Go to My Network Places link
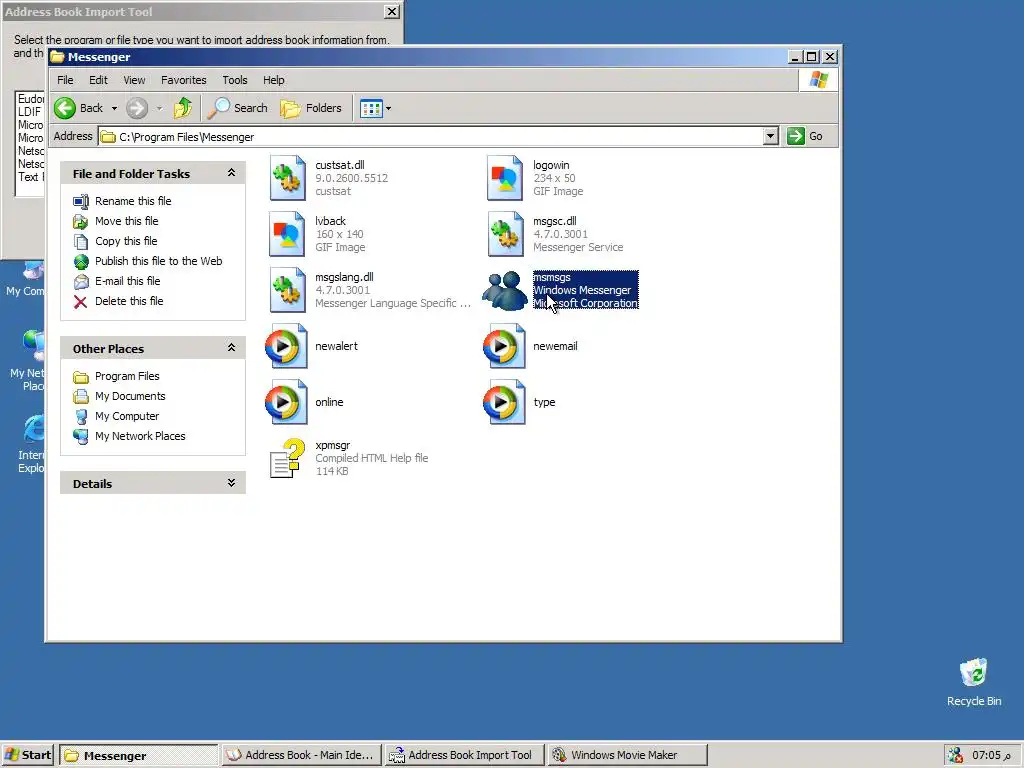Image resolution: width=1024 pixels, height=768 pixels. 140,436
